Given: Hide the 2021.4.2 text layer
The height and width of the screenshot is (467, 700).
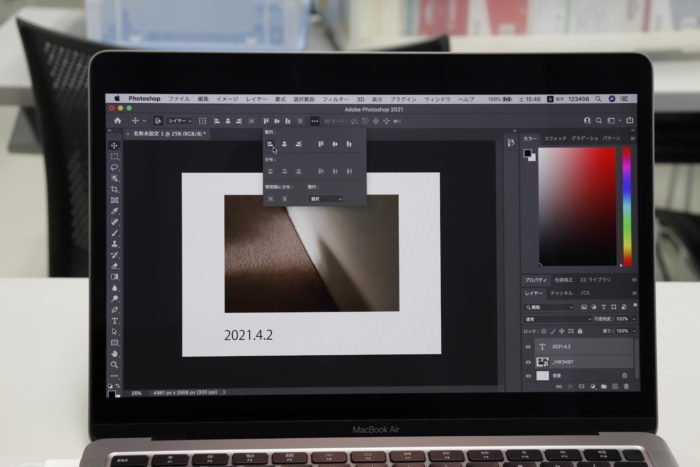Looking at the screenshot, I should [527, 346].
